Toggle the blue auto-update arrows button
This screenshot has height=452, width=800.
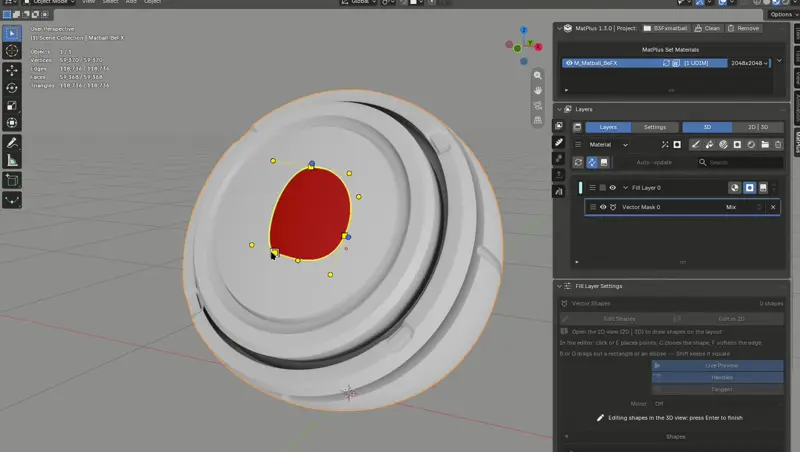pyautogui.click(x=592, y=162)
